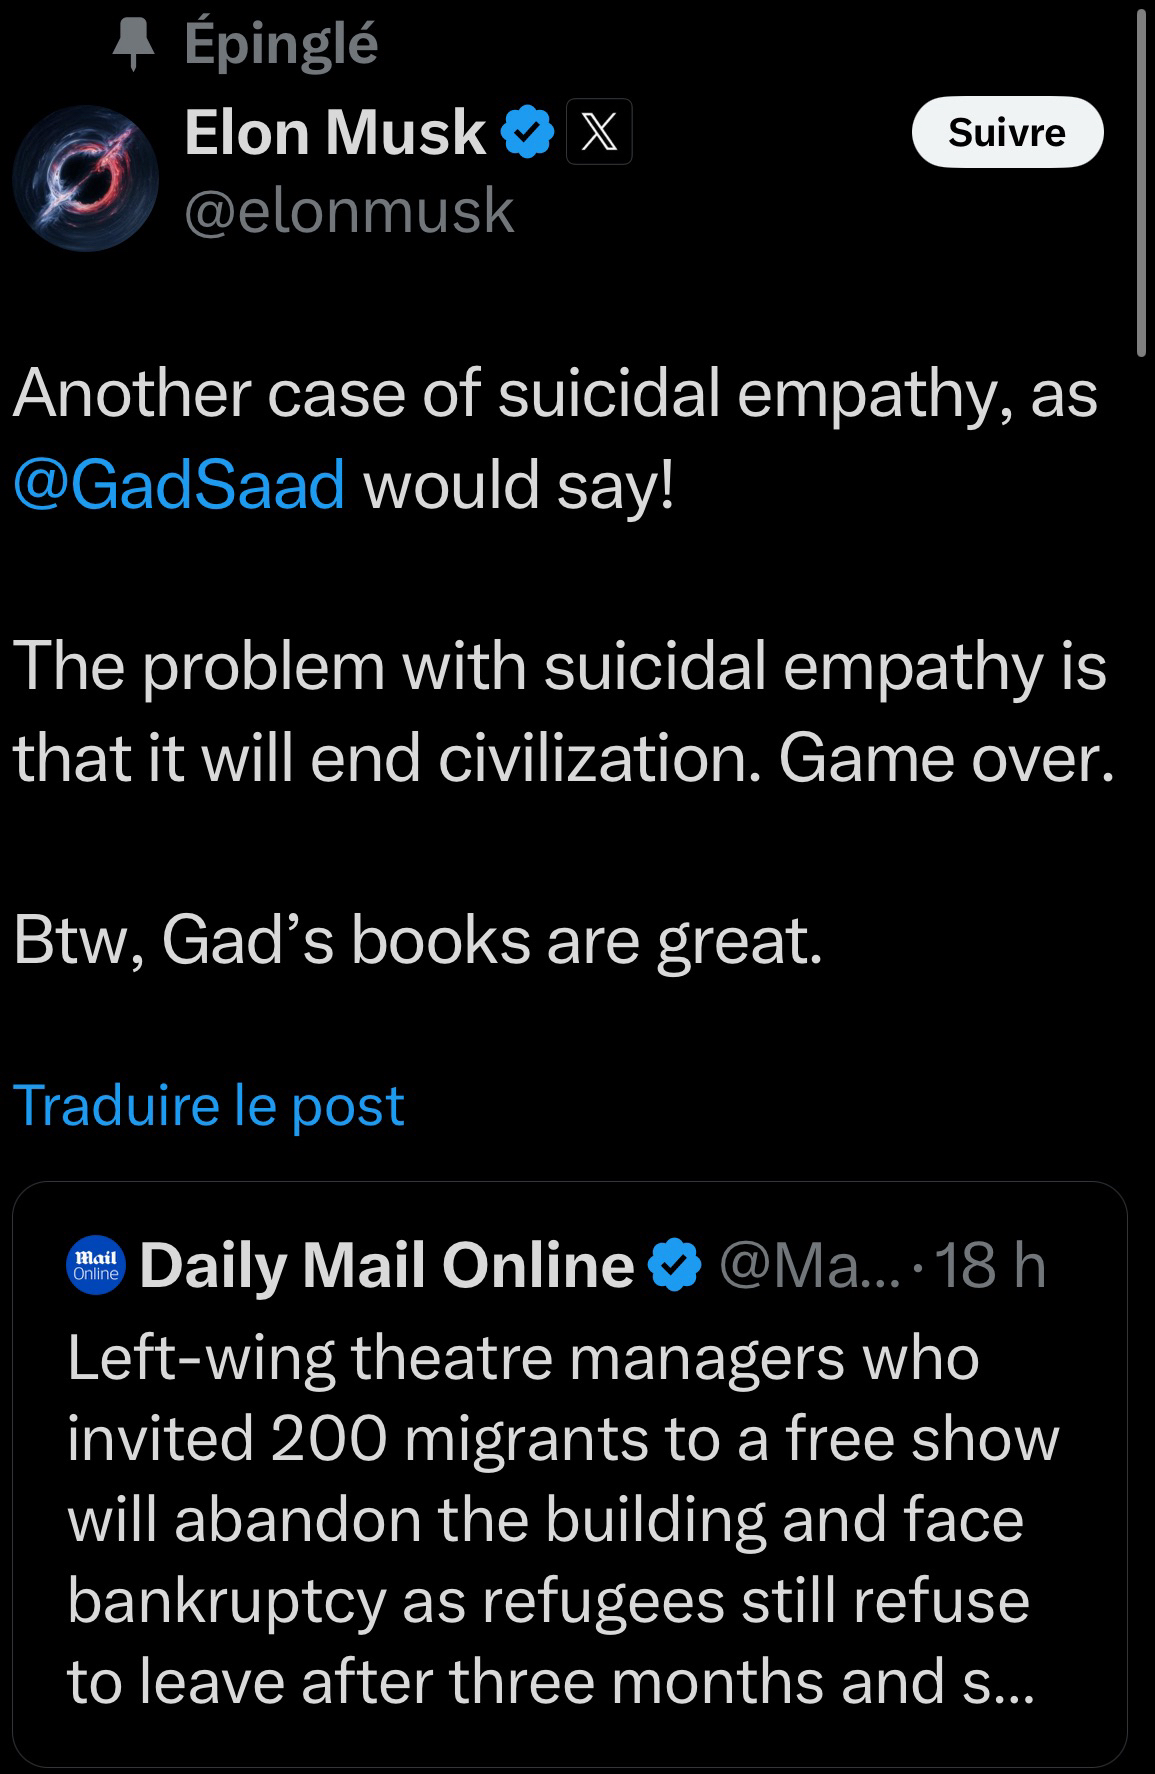
Task: Open the @GadSaad mention link
Action: [179, 484]
